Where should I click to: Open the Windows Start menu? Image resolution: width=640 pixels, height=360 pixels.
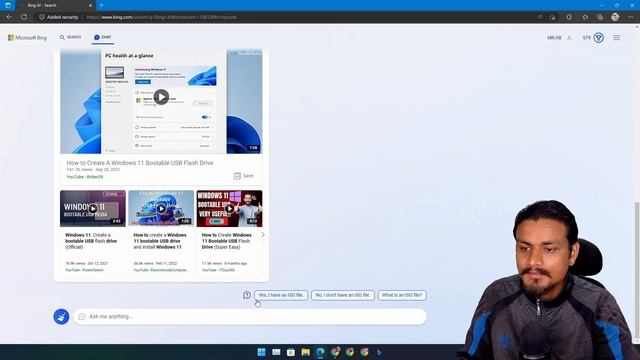261,352
